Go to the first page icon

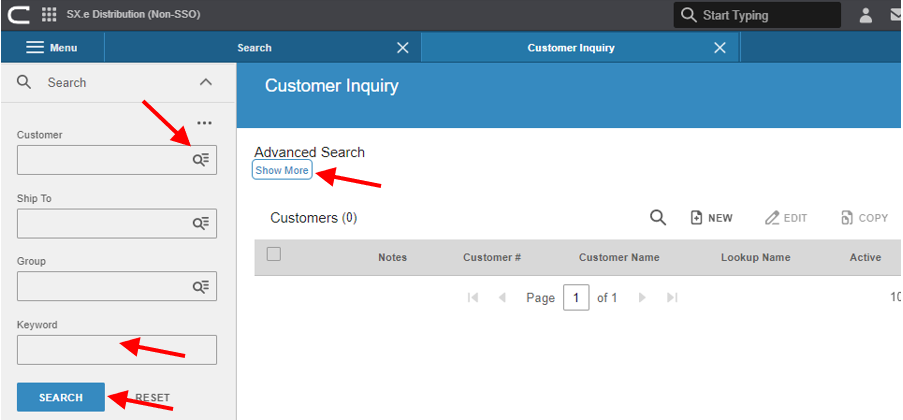click(x=473, y=297)
